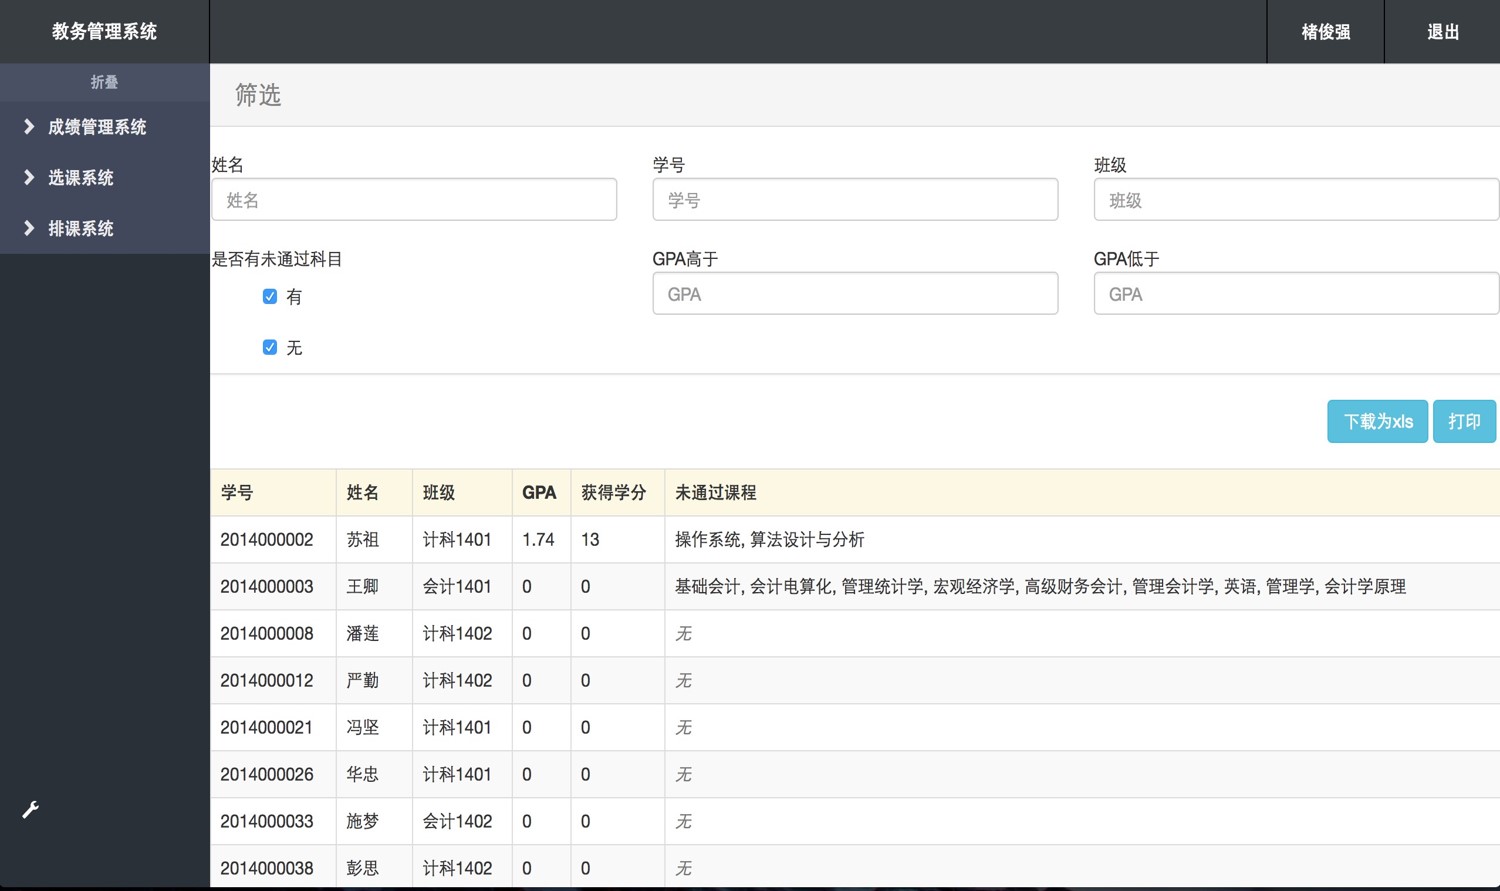Click the name 潘莲
Image resolution: width=1500 pixels, height=891 pixels.
(x=363, y=633)
